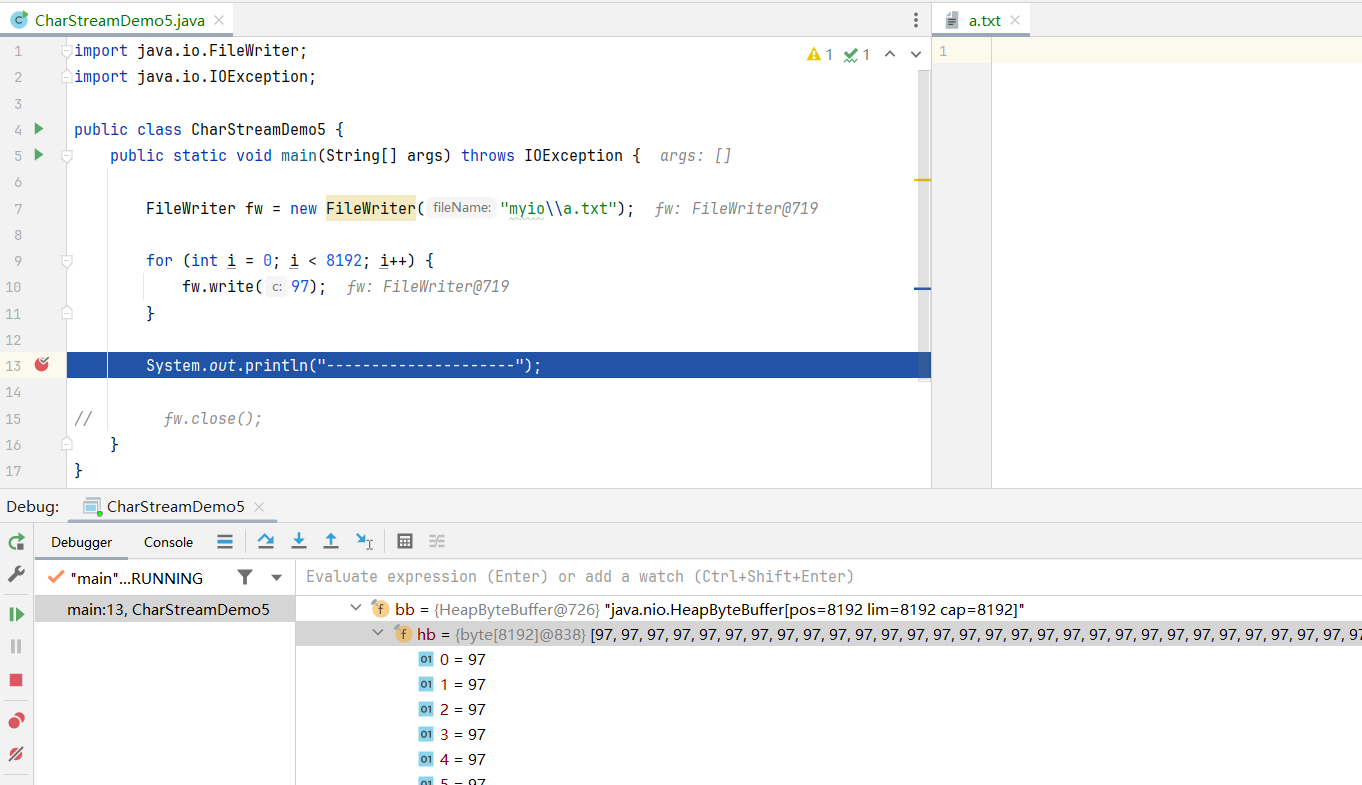Click the import java.io.IOException line
1362x785 pixels.
tap(195, 77)
